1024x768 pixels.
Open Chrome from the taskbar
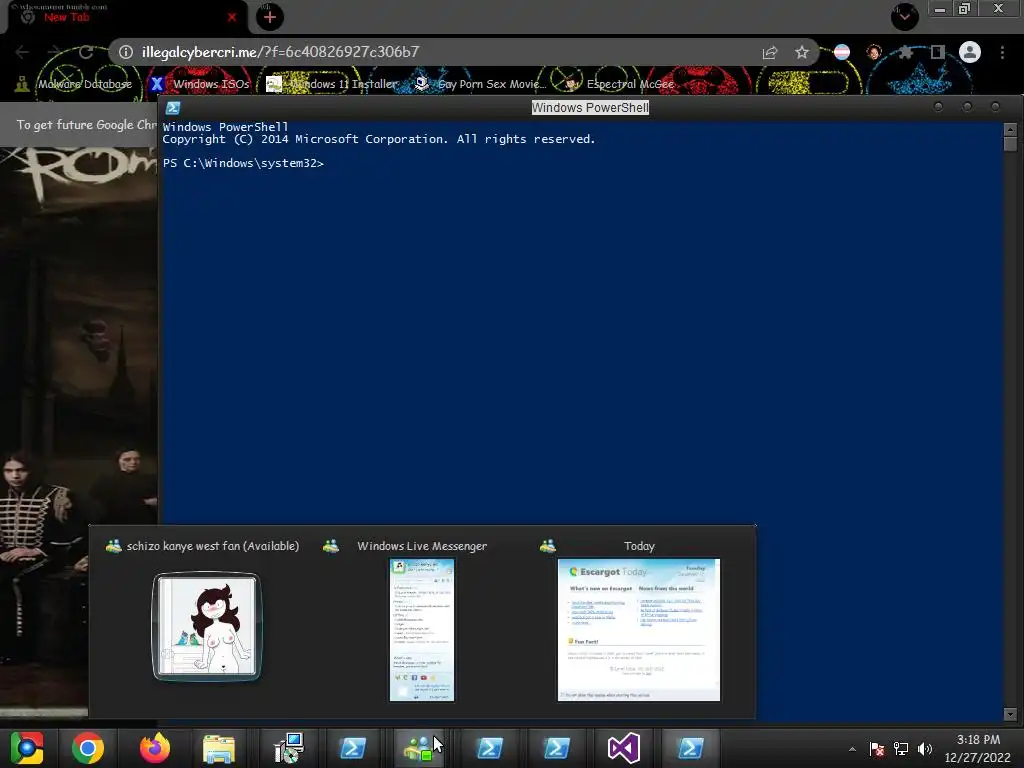88,748
